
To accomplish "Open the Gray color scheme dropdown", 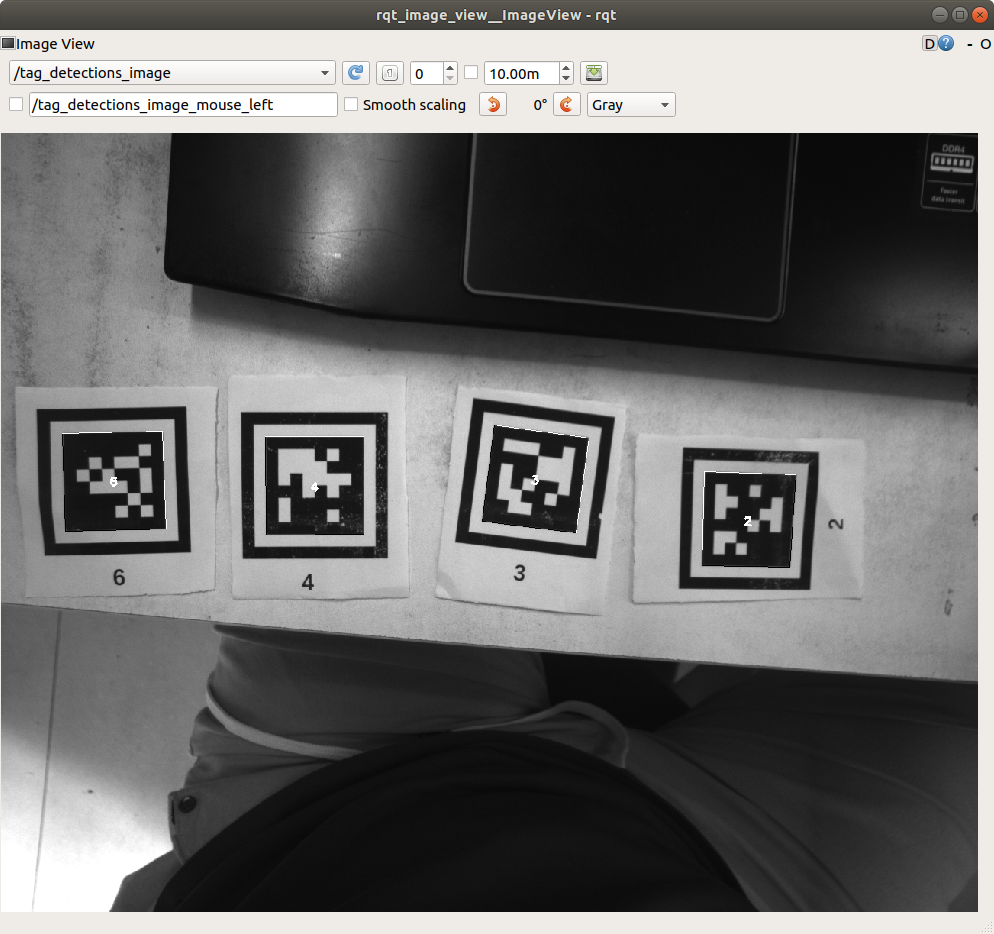I will 631,105.
